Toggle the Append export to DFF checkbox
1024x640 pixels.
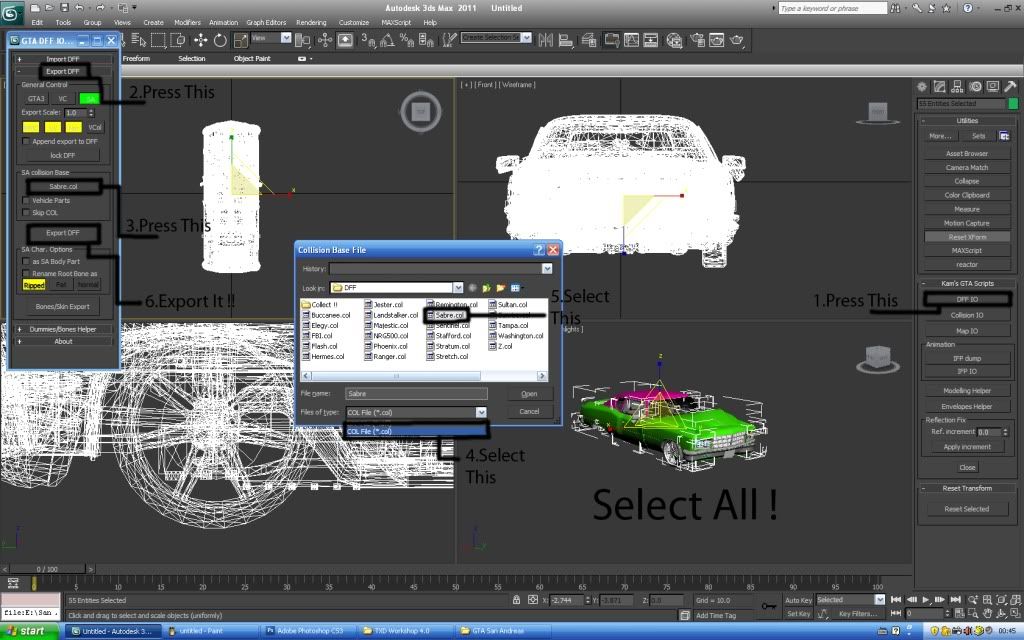[x=26, y=141]
